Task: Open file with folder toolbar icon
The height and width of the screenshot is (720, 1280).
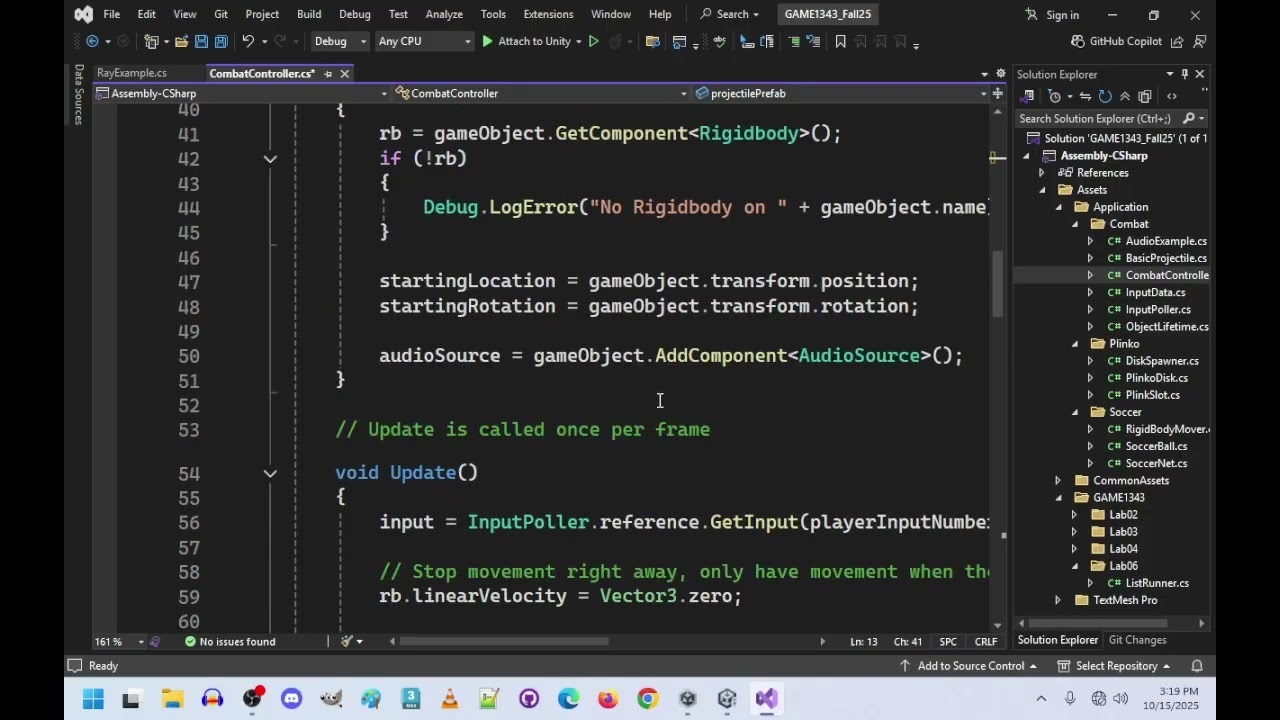Action: click(181, 41)
